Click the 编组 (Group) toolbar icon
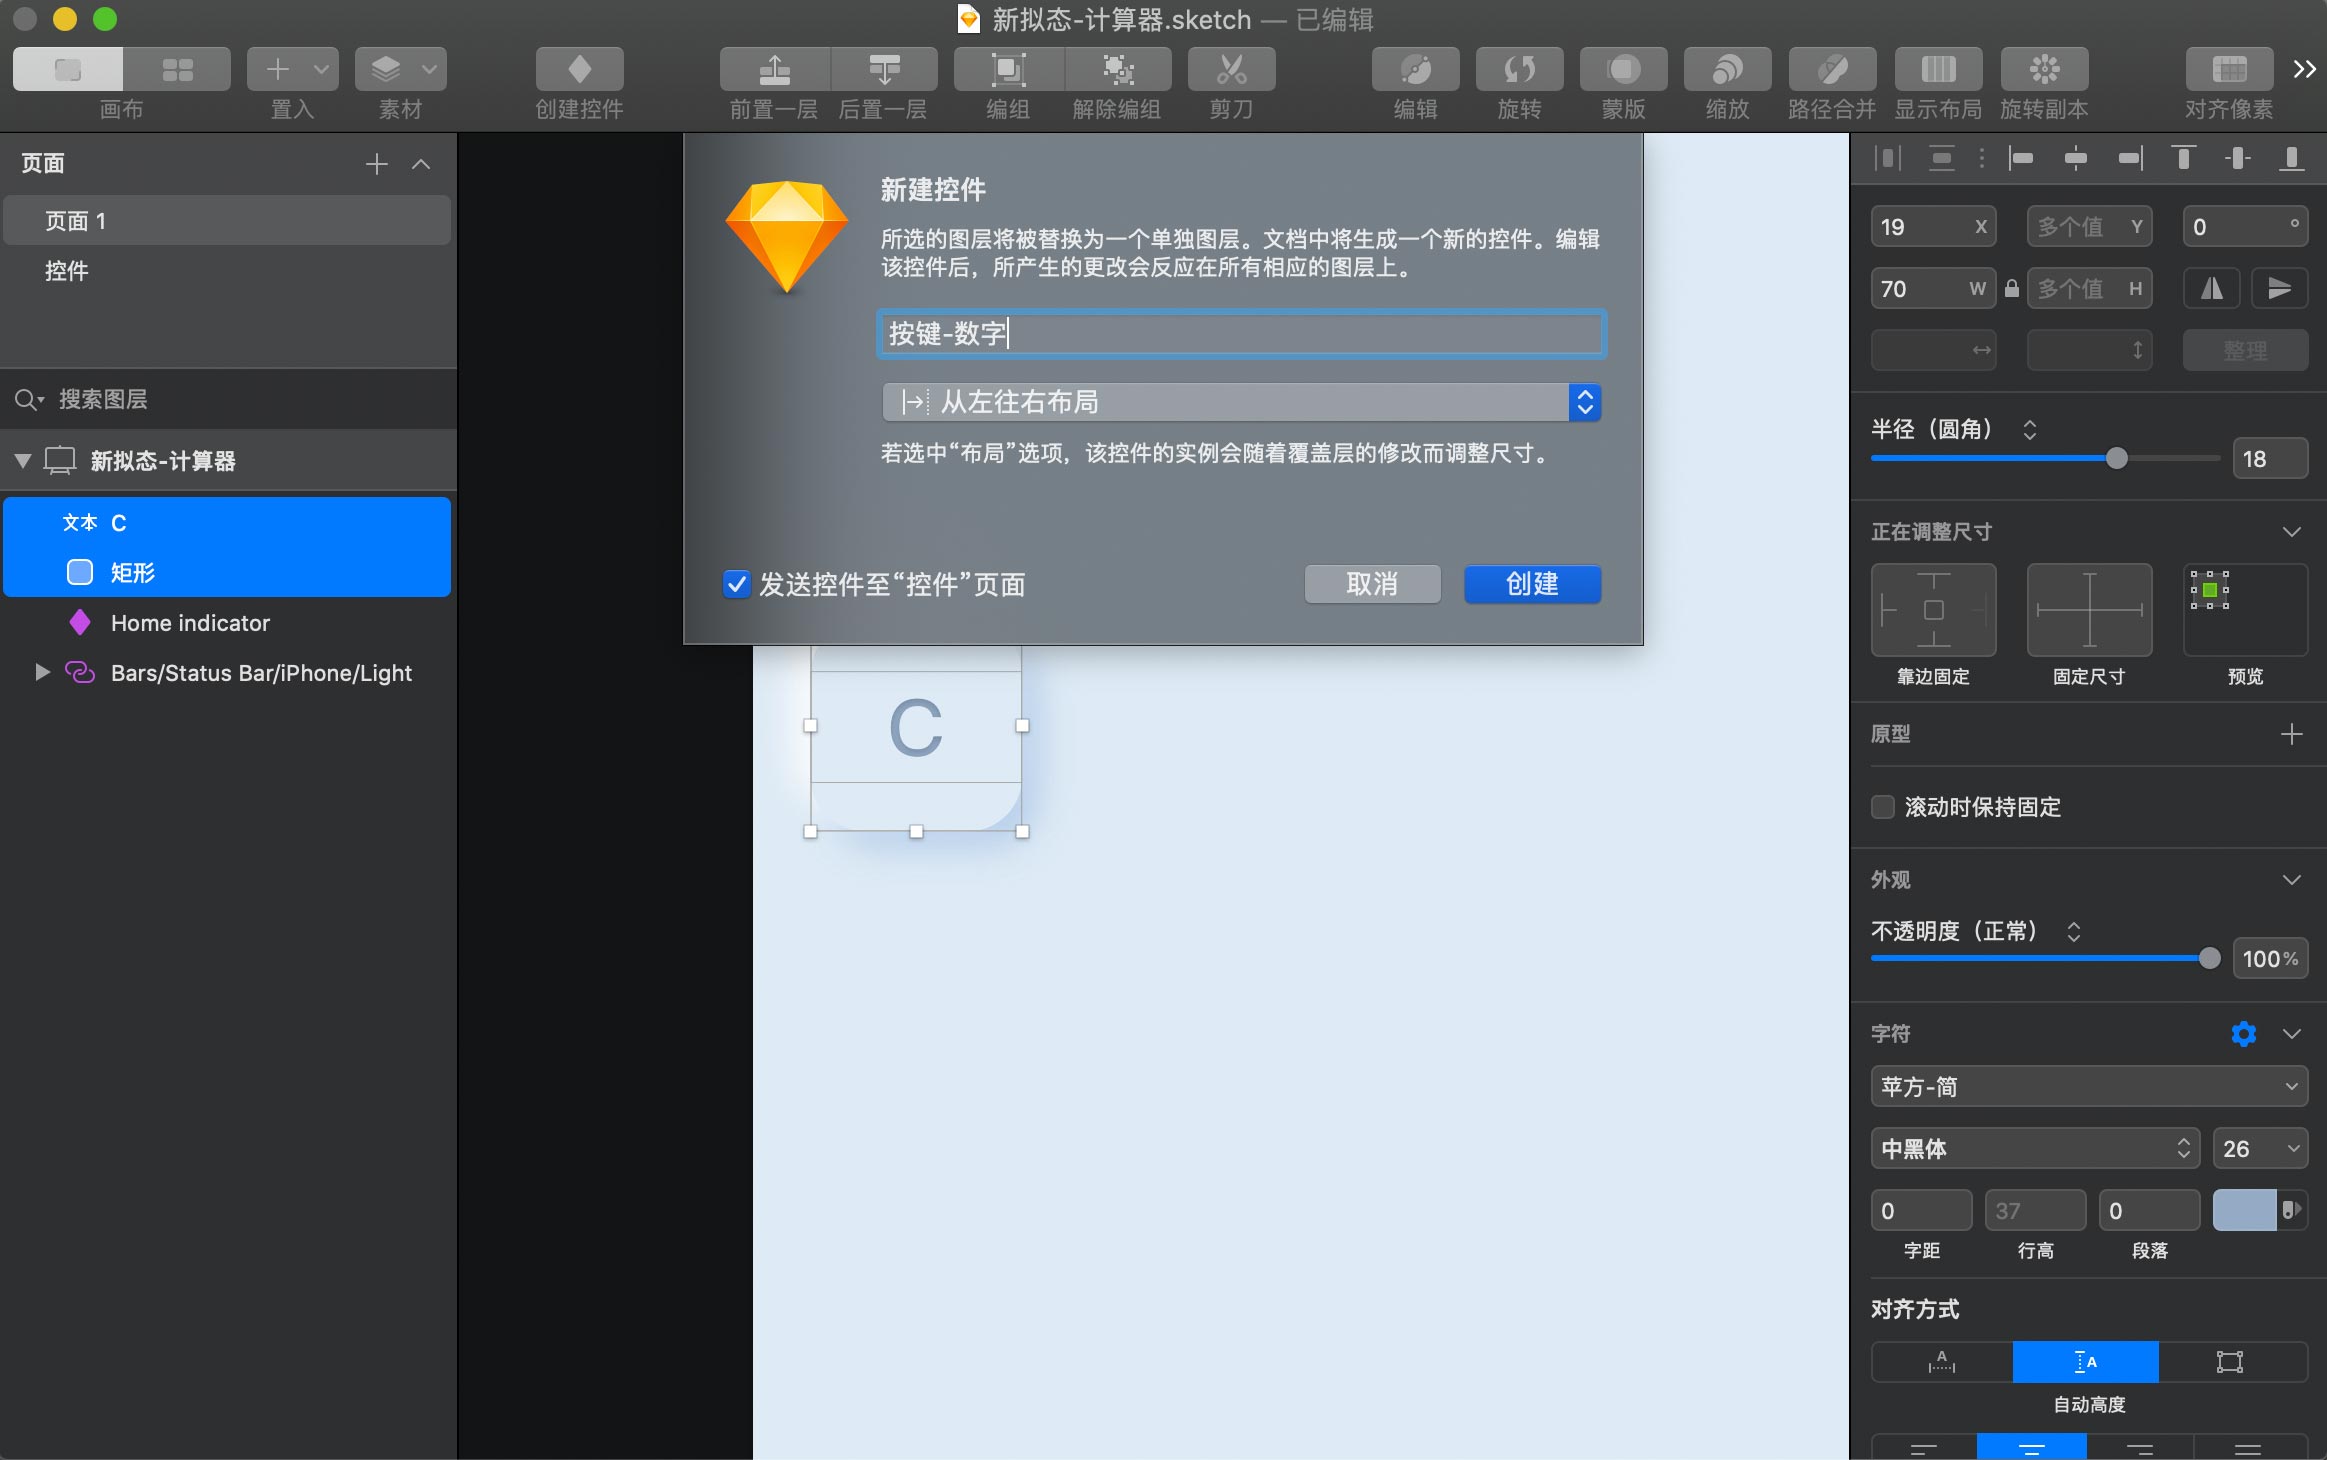Image resolution: width=2327 pixels, height=1460 pixels. click(1008, 70)
